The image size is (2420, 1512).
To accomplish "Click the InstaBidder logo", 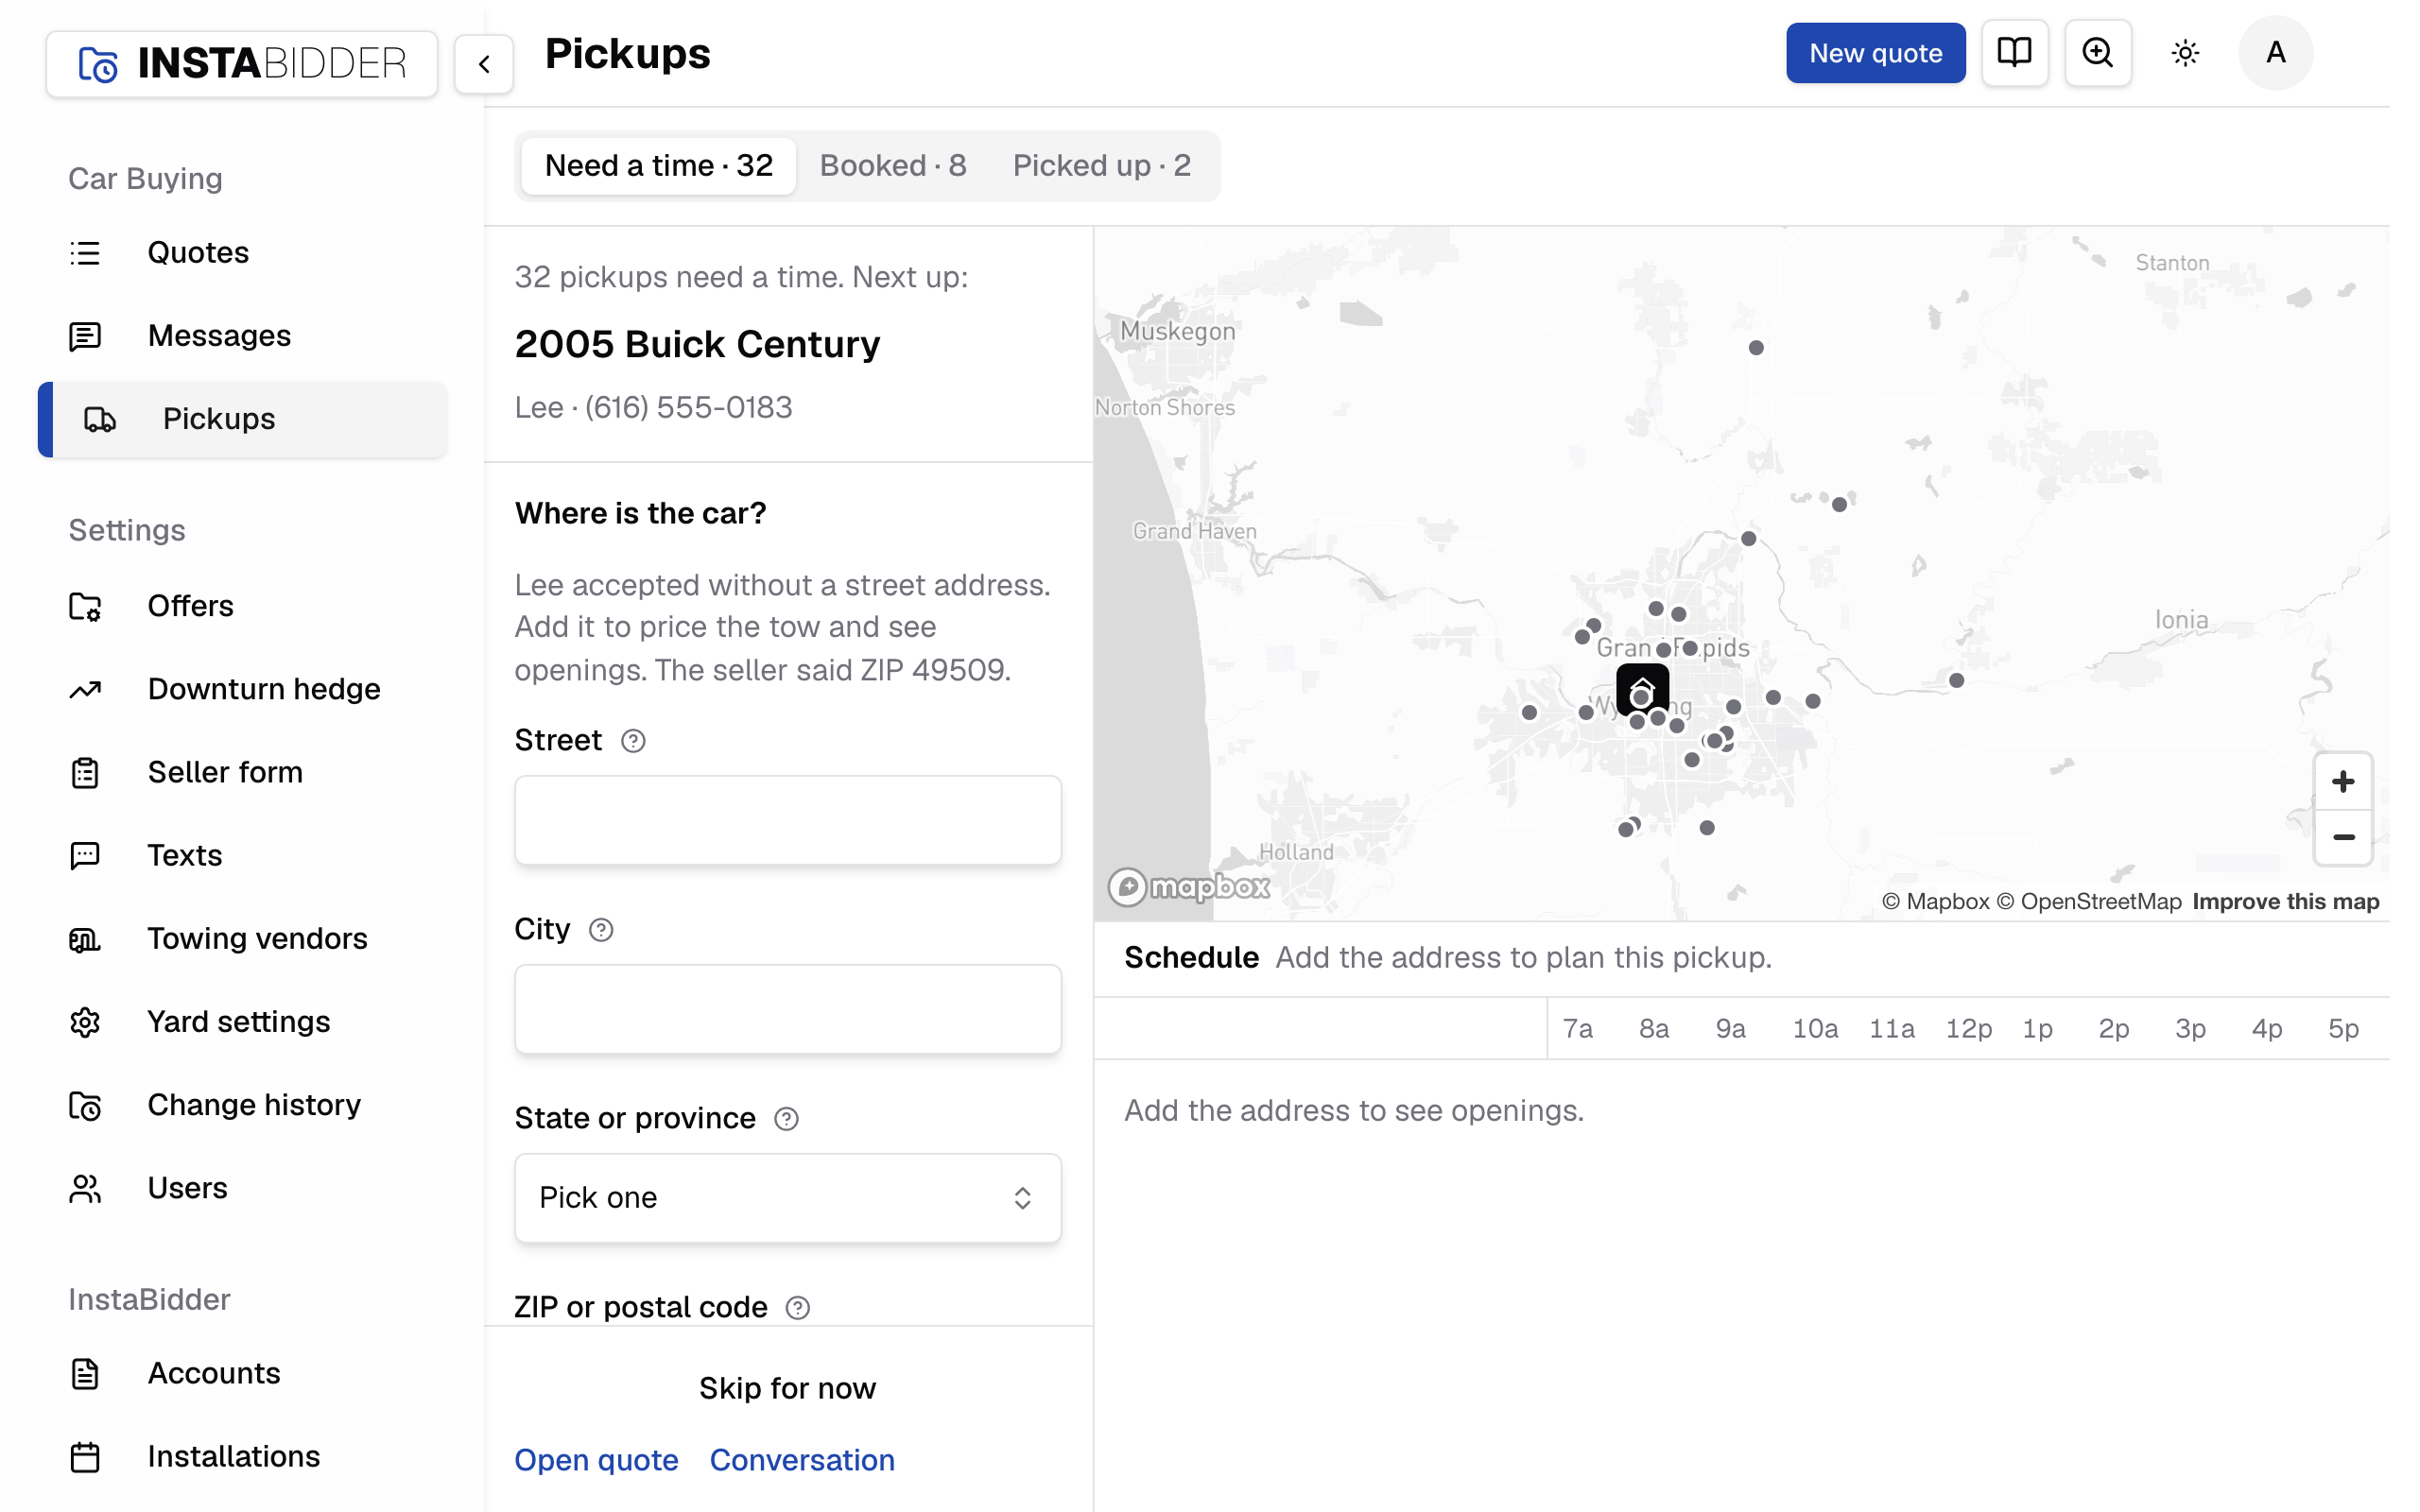I will [241, 64].
